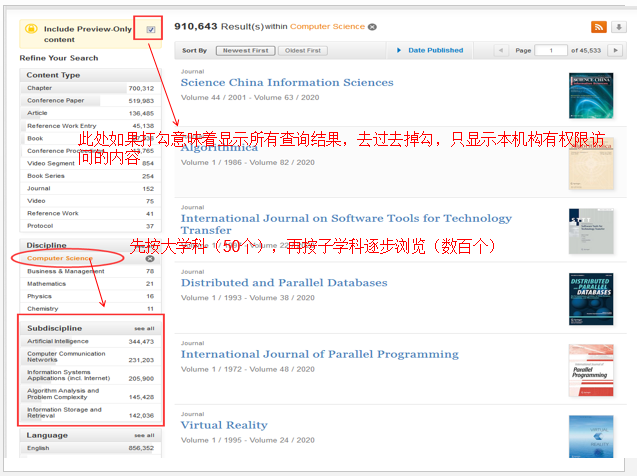Screen dimensions: 637x476
Task: Click the download results arrow icon
Action: click(619, 27)
